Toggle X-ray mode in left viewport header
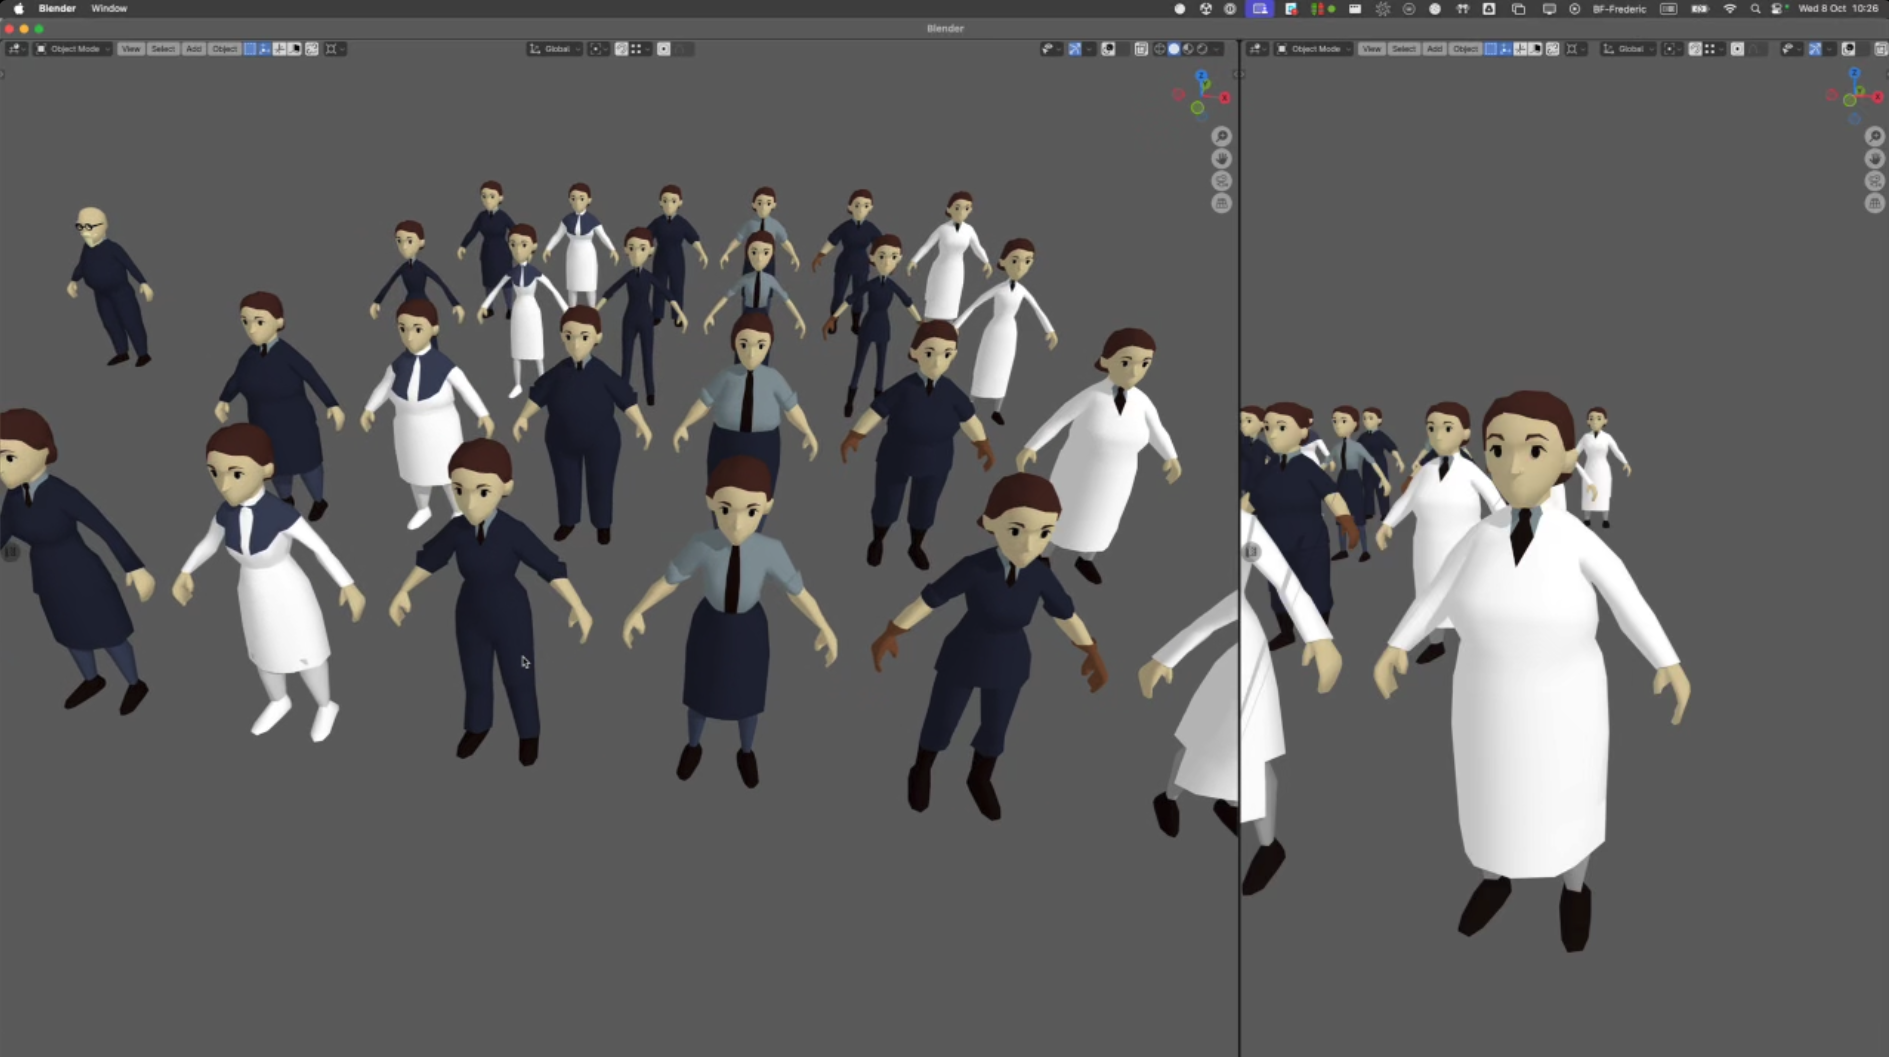1889x1057 pixels. 1141,49
